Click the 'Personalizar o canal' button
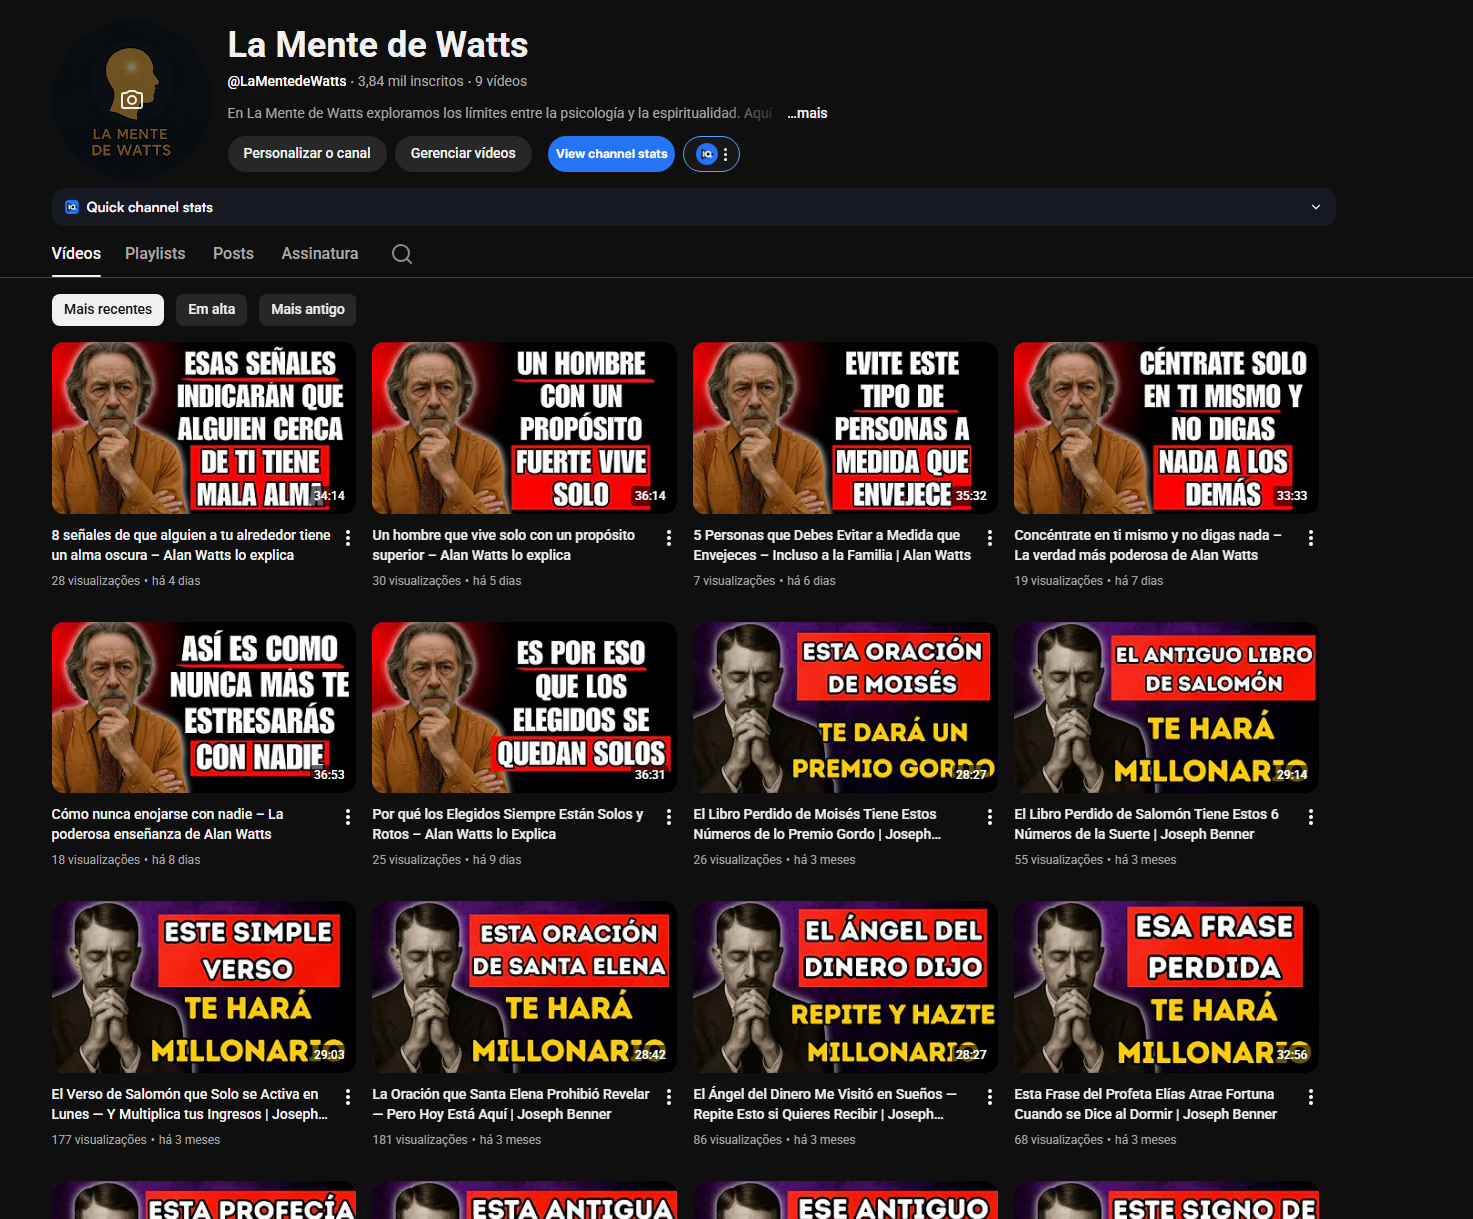Image resolution: width=1473 pixels, height=1219 pixels. pos(307,154)
